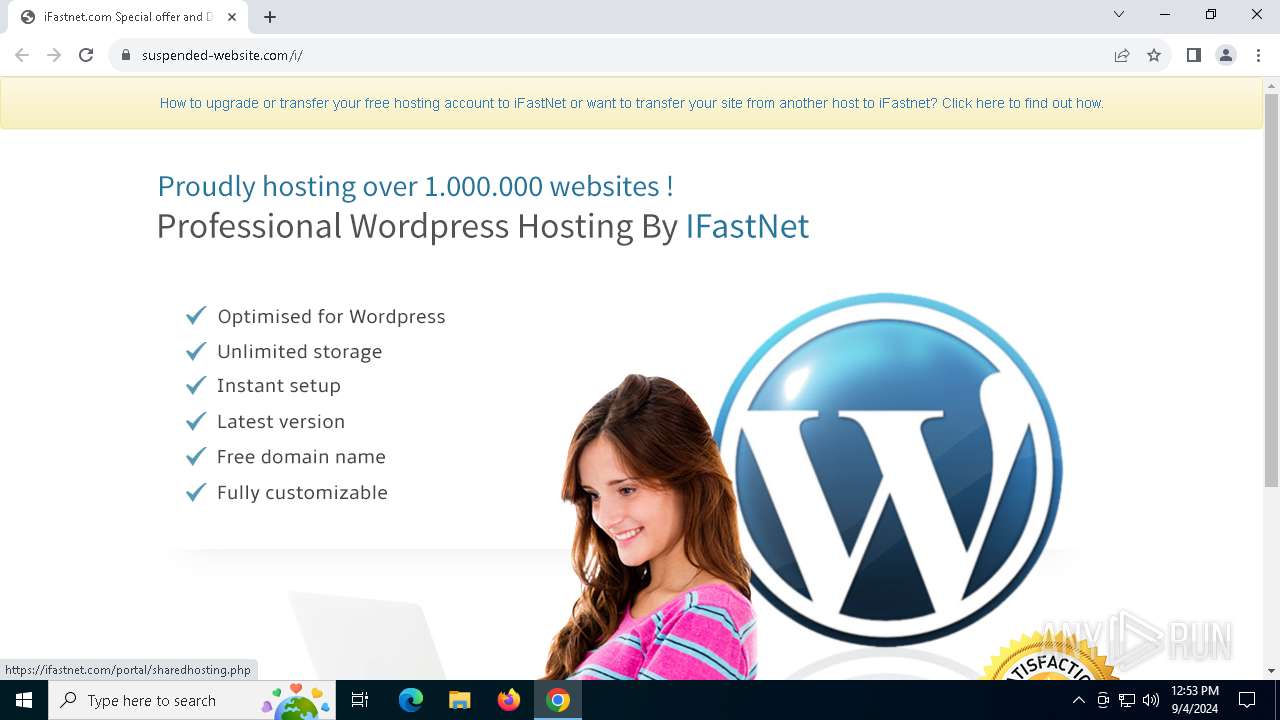
Task: Share this page icon in address bar
Action: point(1122,55)
